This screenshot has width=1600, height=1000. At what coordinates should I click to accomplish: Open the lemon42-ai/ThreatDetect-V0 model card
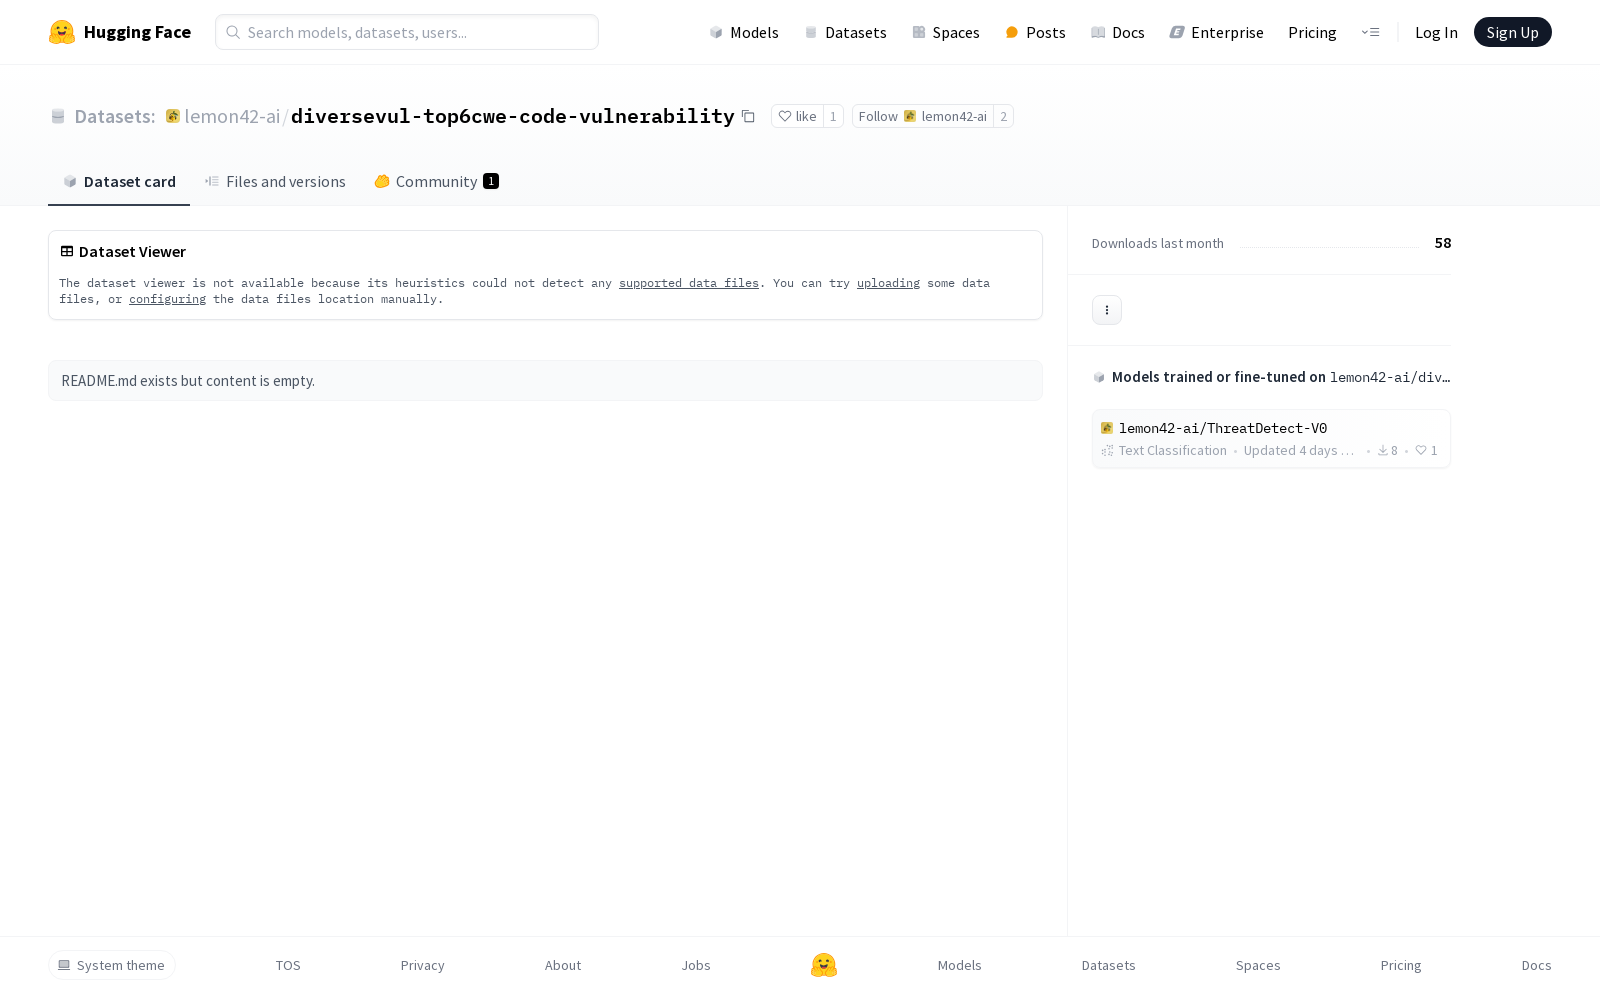[1222, 428]
